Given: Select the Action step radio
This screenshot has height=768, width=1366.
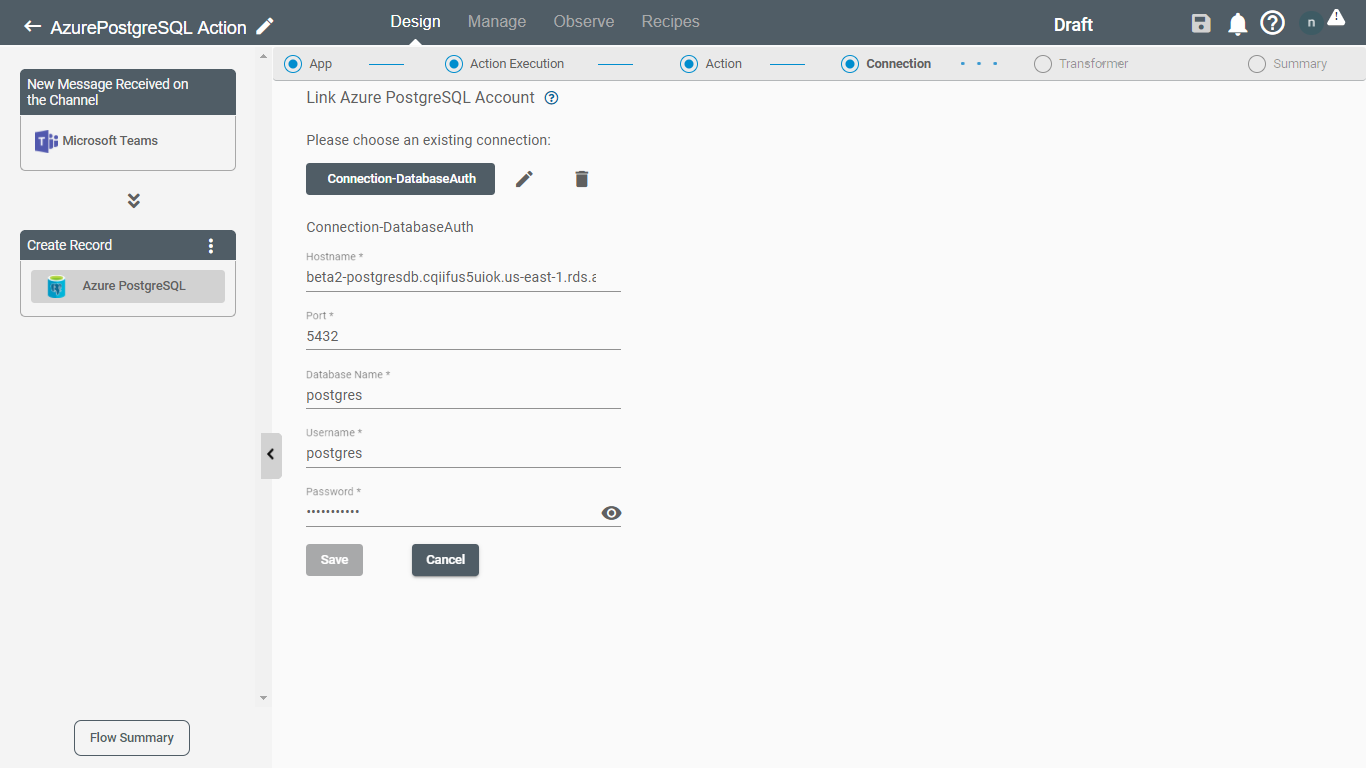Looking at the screenshot, I should [x=689, y=64].
